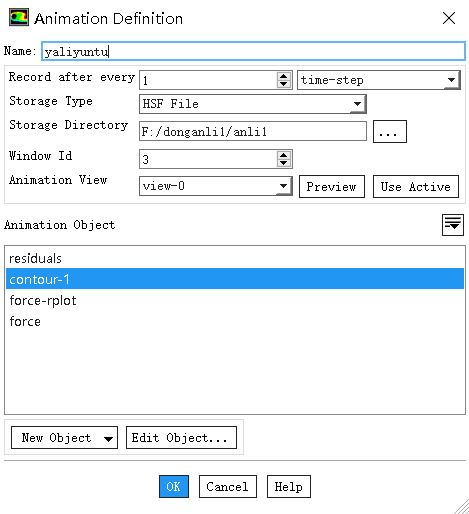Select force in Animation Object list
The width and height of the screenshot is (469, 514).
[x=235, y=321]
